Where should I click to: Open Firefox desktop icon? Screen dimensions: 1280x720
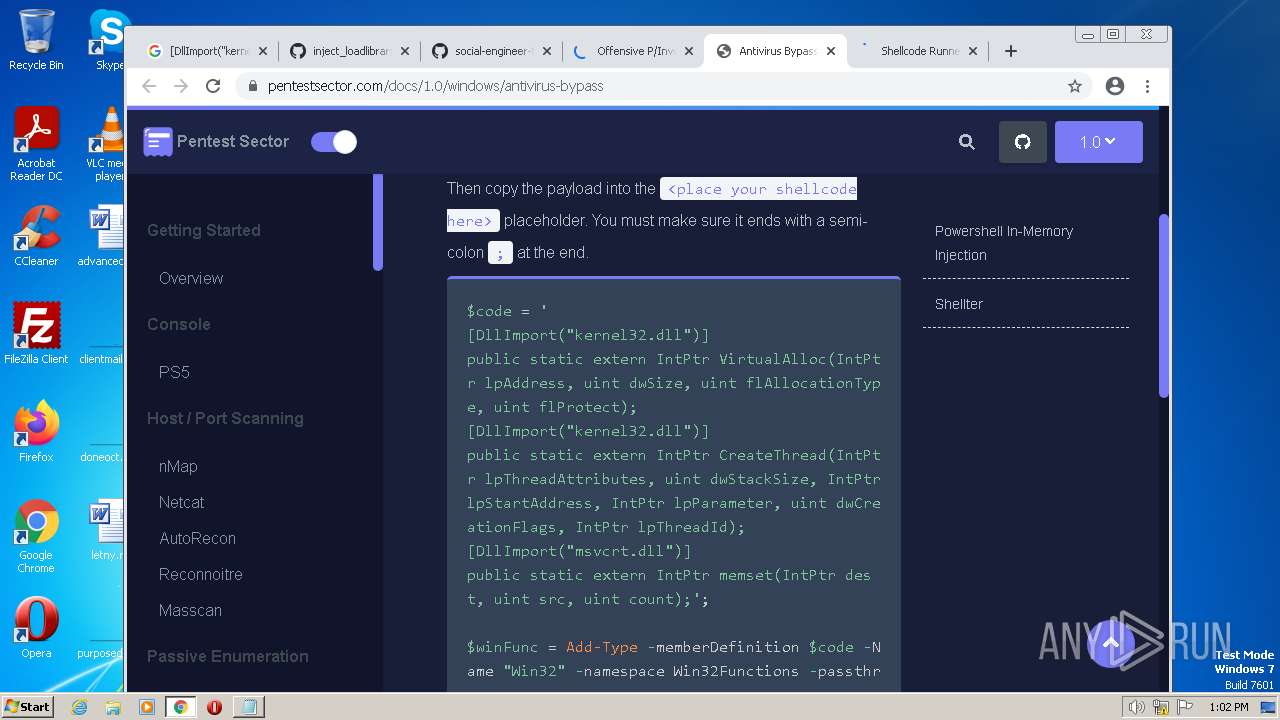[36, 432]
